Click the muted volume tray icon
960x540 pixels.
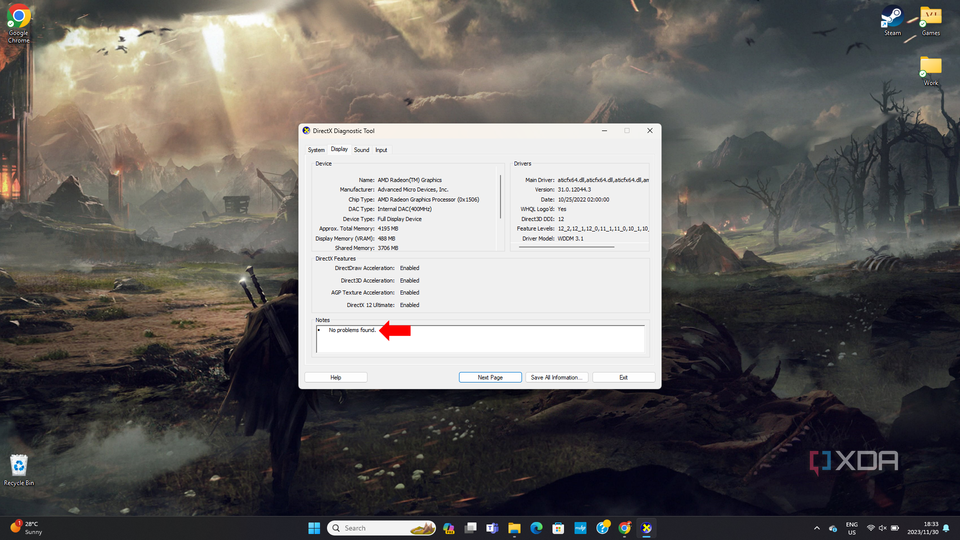(882, 528)
